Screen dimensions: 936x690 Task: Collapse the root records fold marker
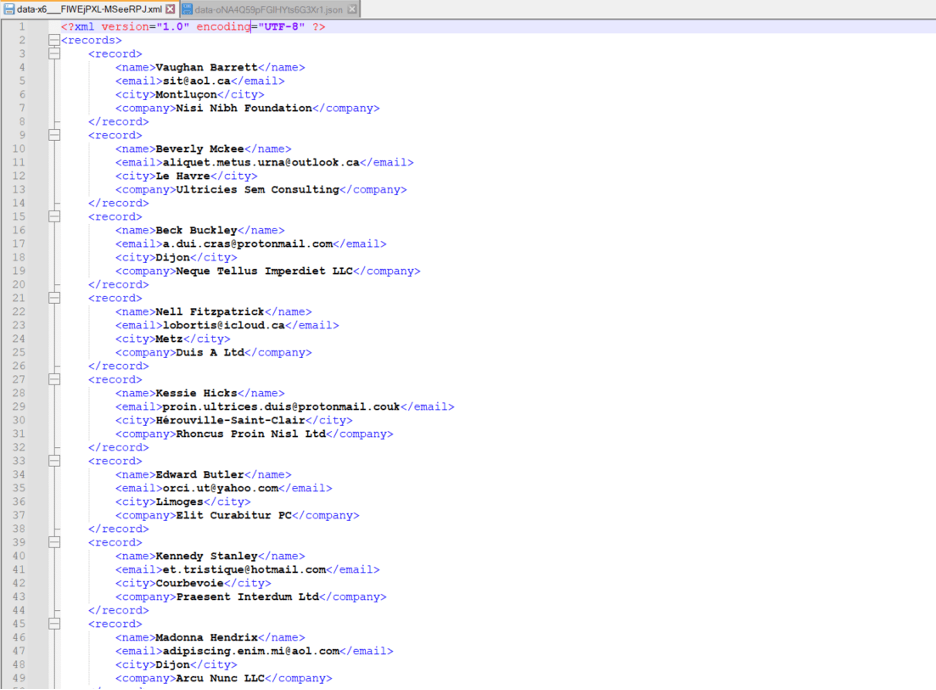coord(54,41)
